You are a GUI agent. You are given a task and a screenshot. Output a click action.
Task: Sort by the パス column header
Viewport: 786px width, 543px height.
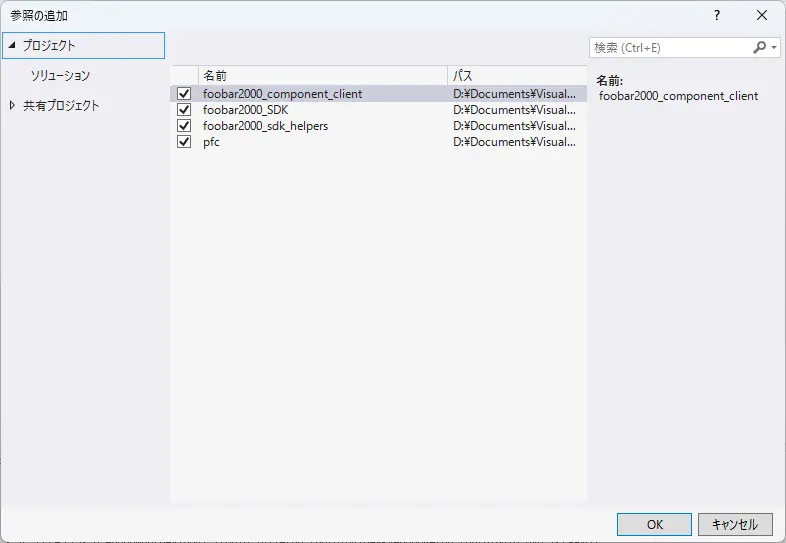coord(517,76)
